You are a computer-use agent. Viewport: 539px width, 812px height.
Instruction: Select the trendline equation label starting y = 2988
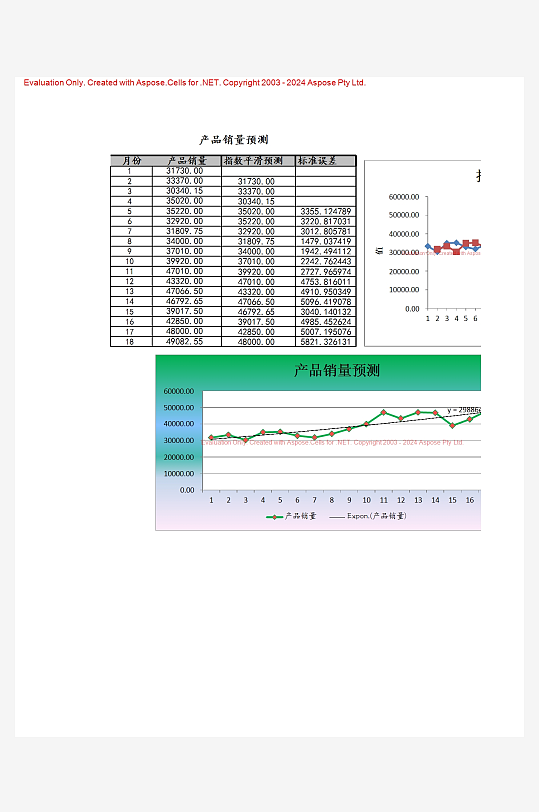tap(464, 410)
